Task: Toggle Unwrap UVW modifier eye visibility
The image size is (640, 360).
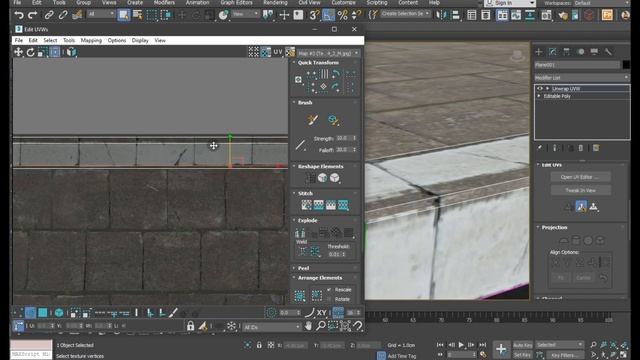Action: tap(540, 89)
